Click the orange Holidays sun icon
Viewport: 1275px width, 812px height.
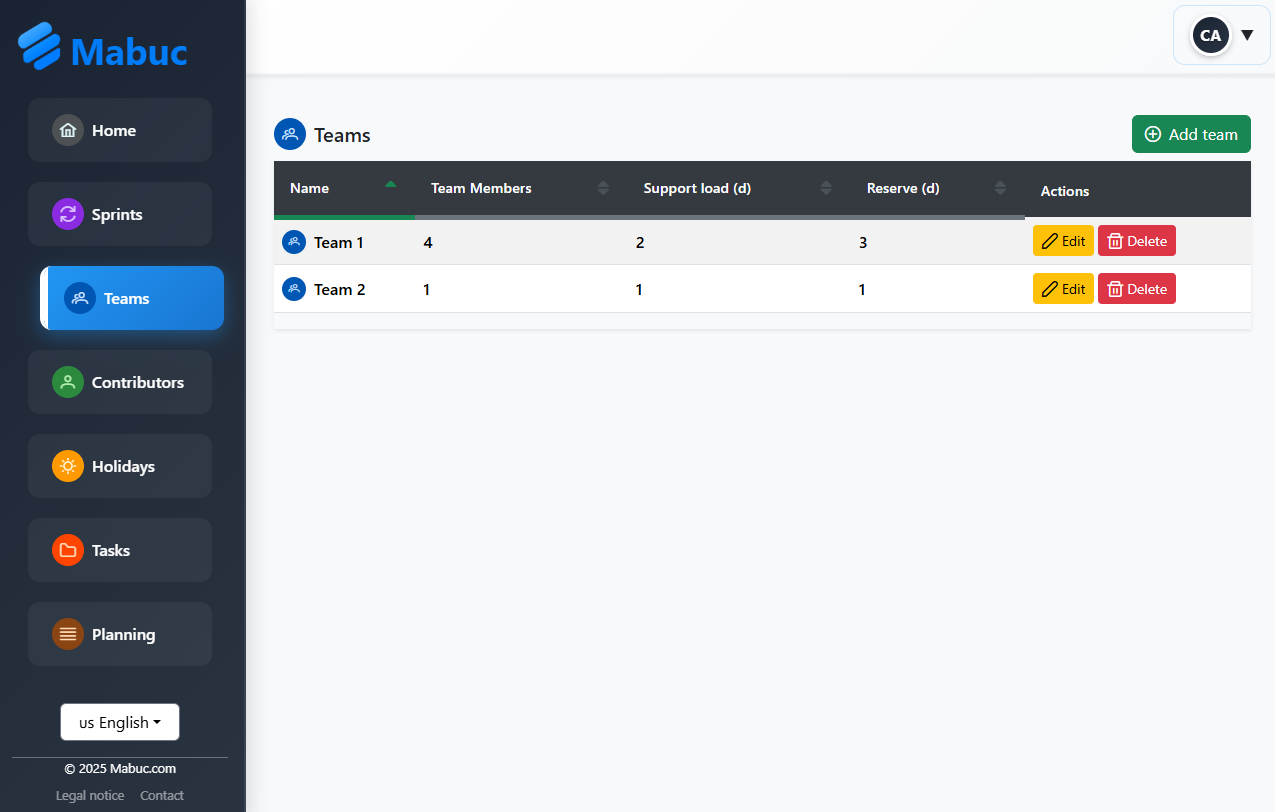pyautogui.click(x=68, y=466)
